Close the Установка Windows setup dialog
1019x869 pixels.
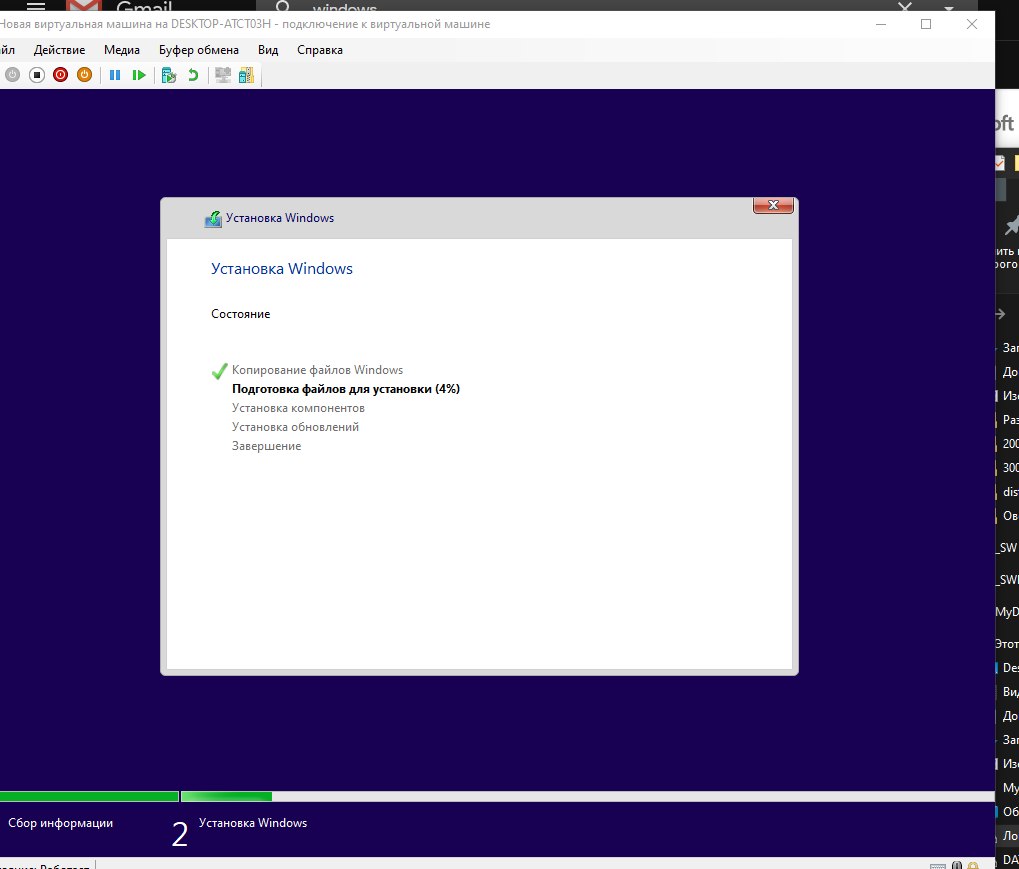pos(773,205)
